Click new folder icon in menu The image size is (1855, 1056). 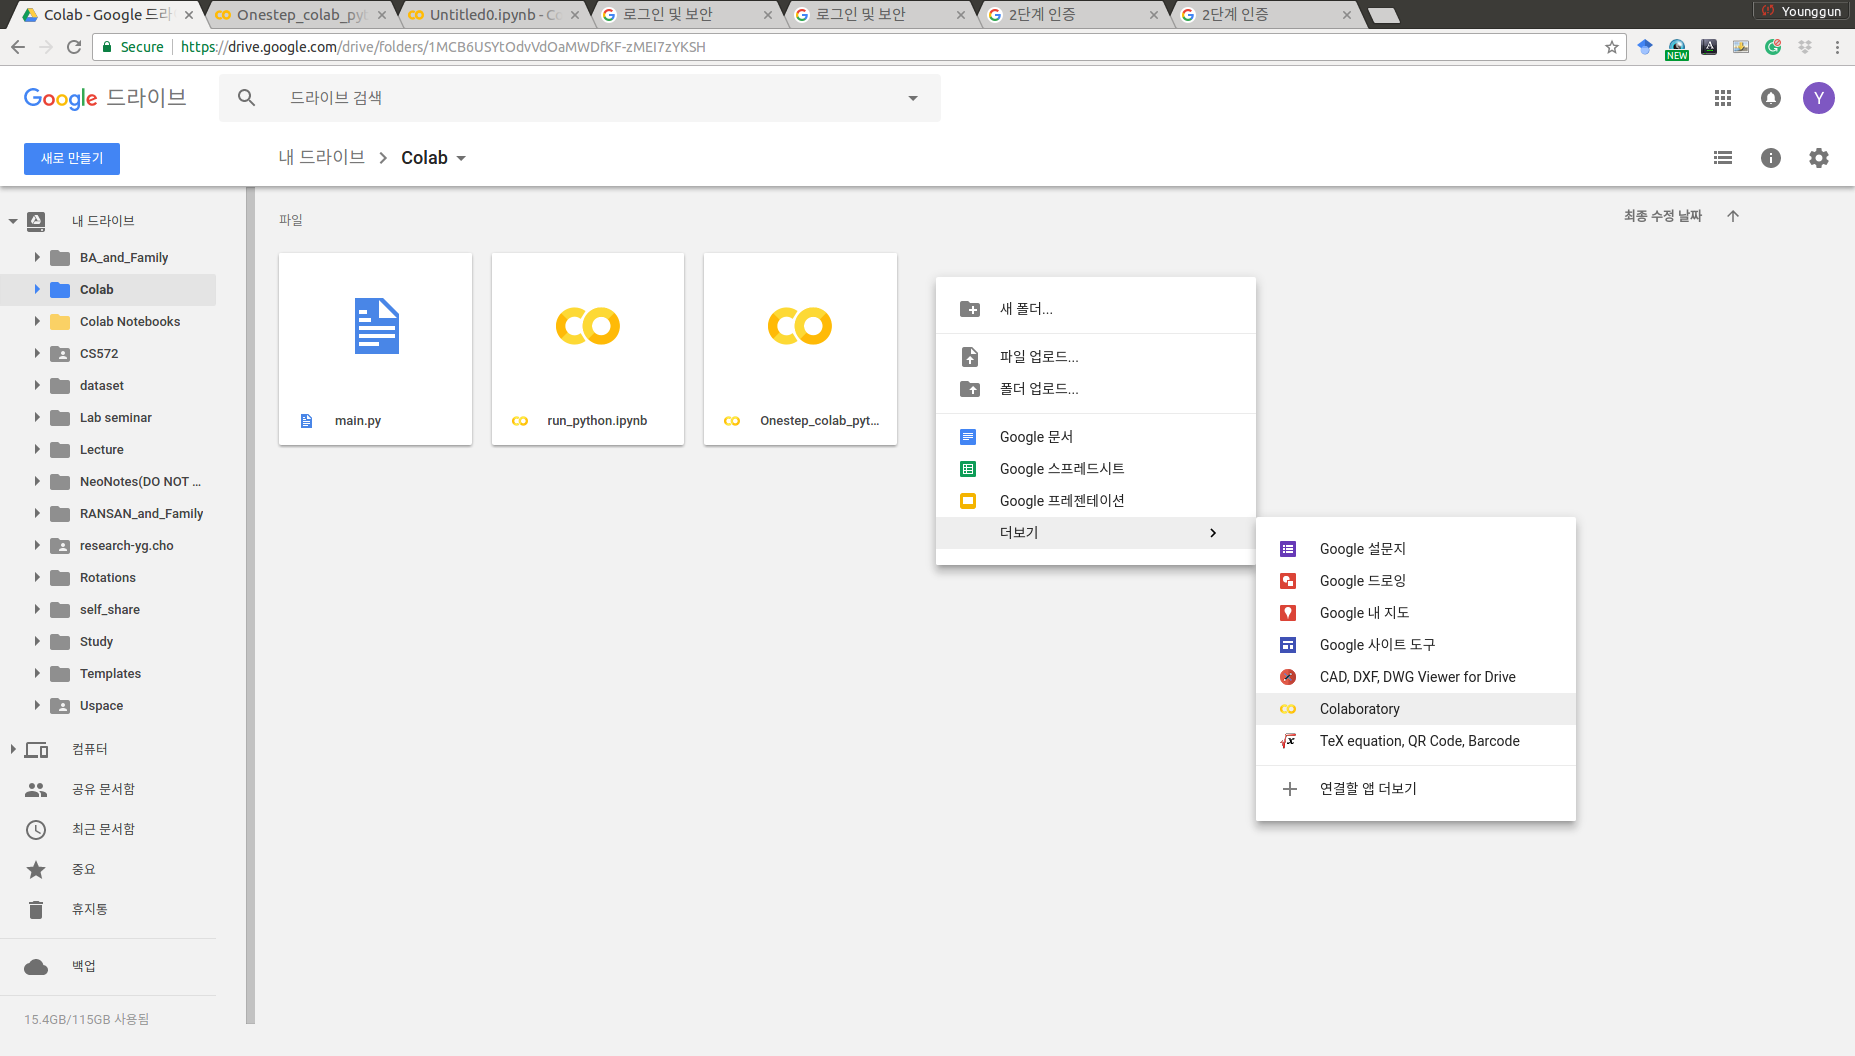click(969, 309)
